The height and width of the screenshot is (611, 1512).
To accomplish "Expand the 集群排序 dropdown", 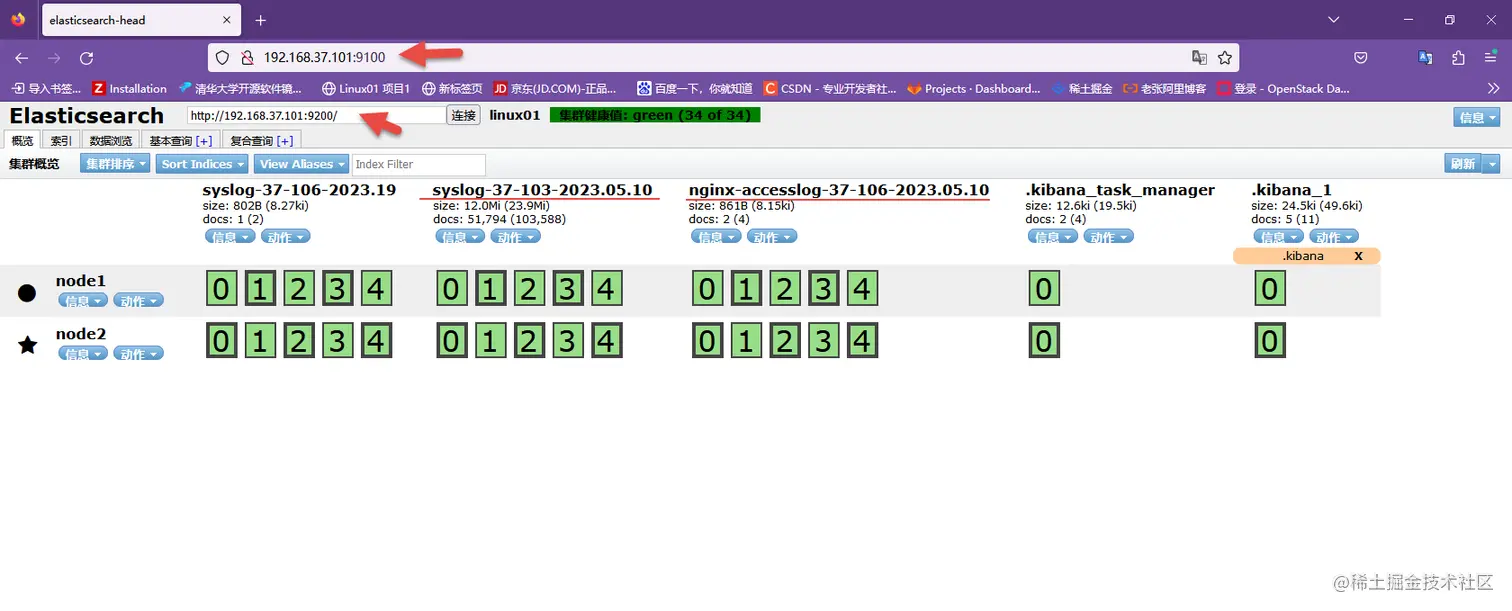I will [x=115, y=164].
